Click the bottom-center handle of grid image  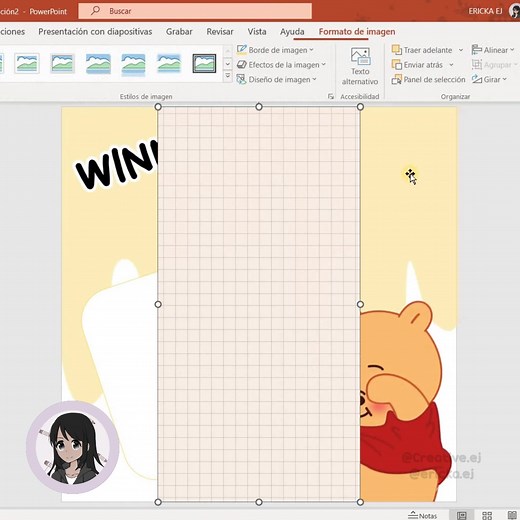tap(259, 502)
